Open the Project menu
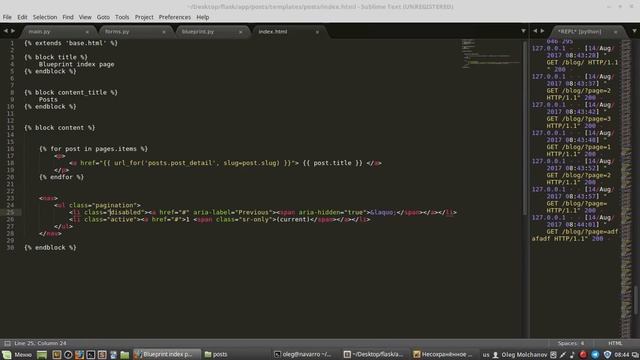 tap(144, 17)
